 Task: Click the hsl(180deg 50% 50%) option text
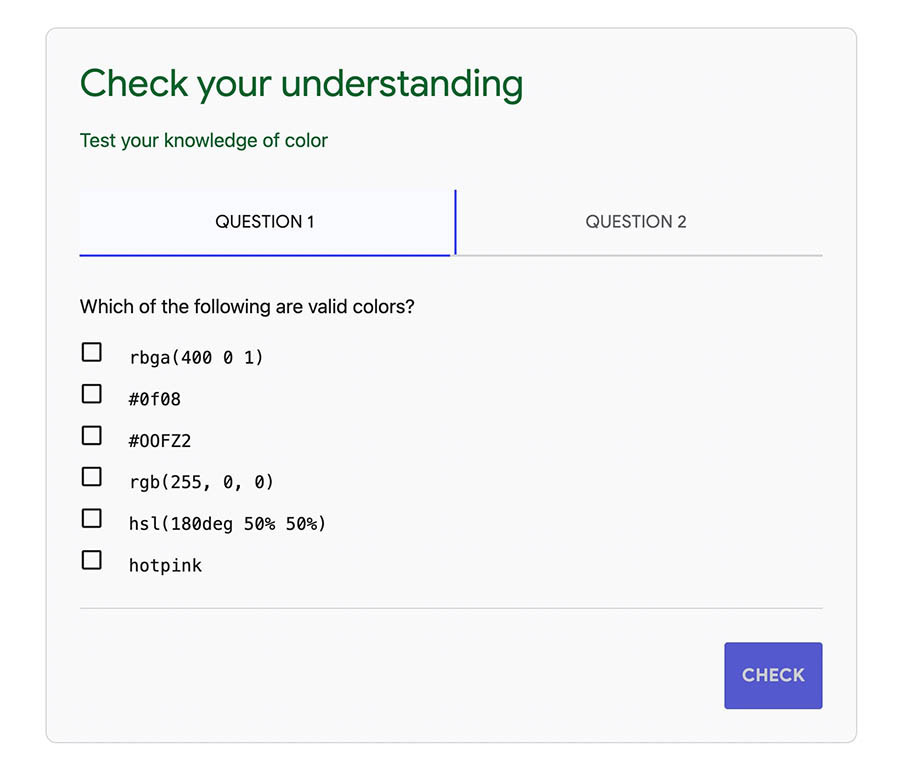[227, 523]
